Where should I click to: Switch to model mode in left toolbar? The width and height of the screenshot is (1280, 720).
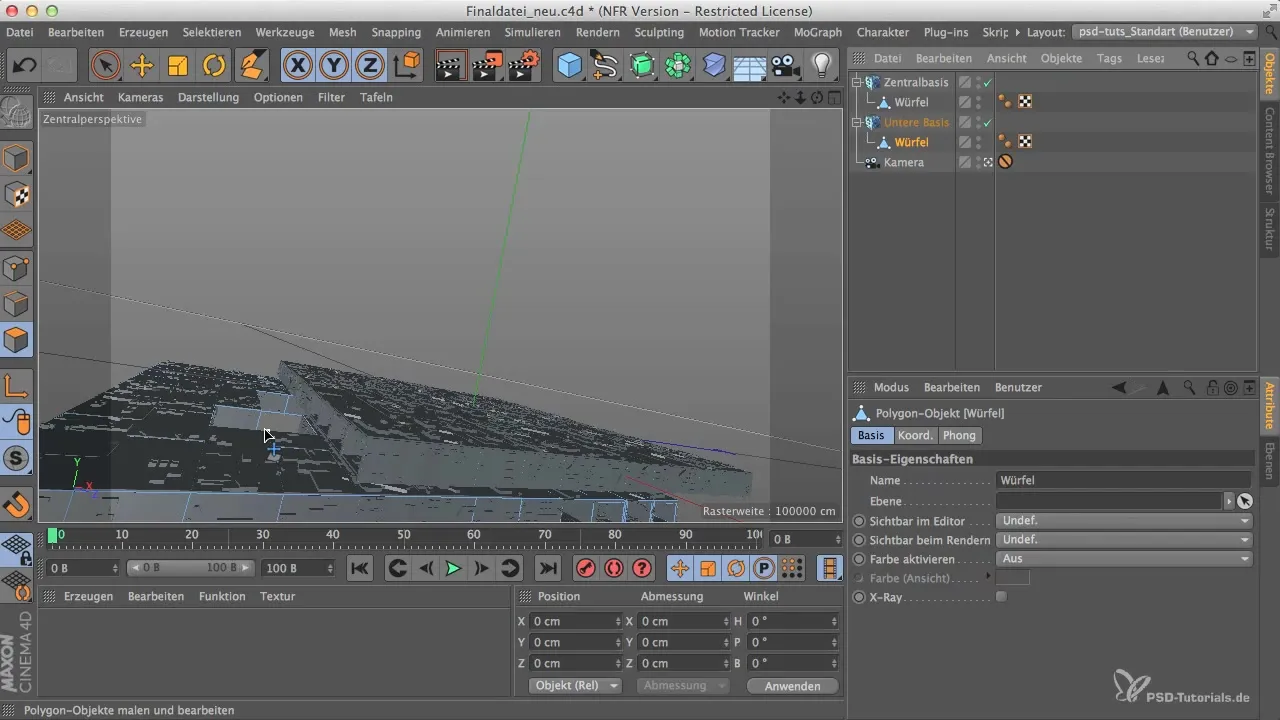point(17,158)
